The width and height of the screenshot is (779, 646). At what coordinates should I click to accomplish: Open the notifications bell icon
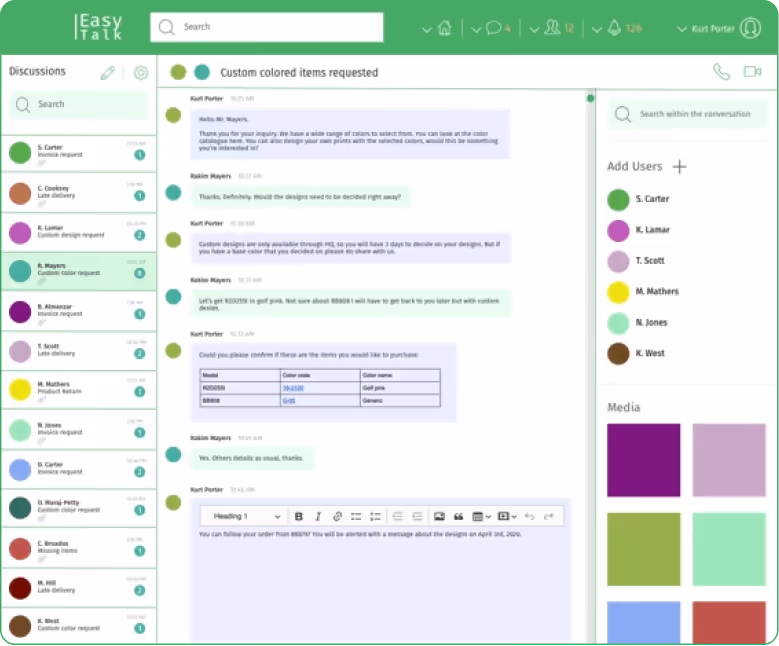[611, 28]
